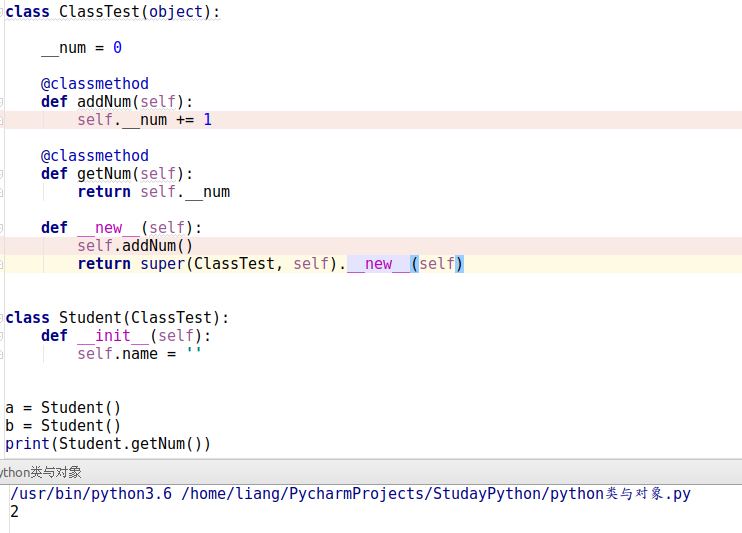Click the 'return self.__num' statement
The image size is (742, 533).
pos(154,192)
